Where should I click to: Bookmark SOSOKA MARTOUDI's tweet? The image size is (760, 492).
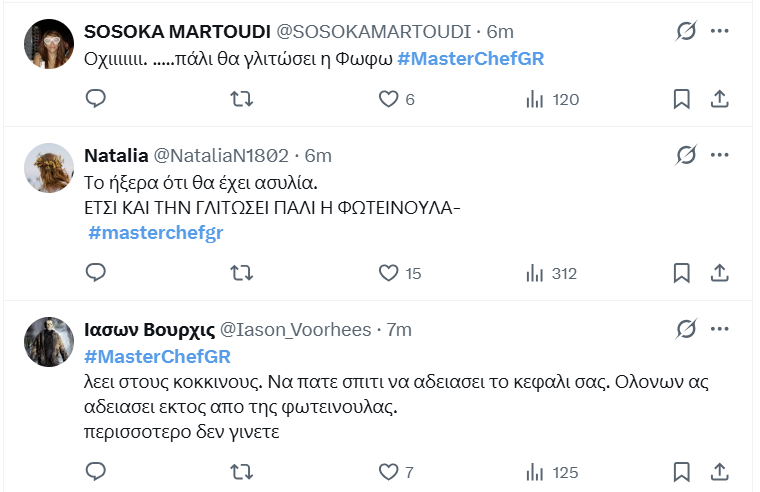681,99
